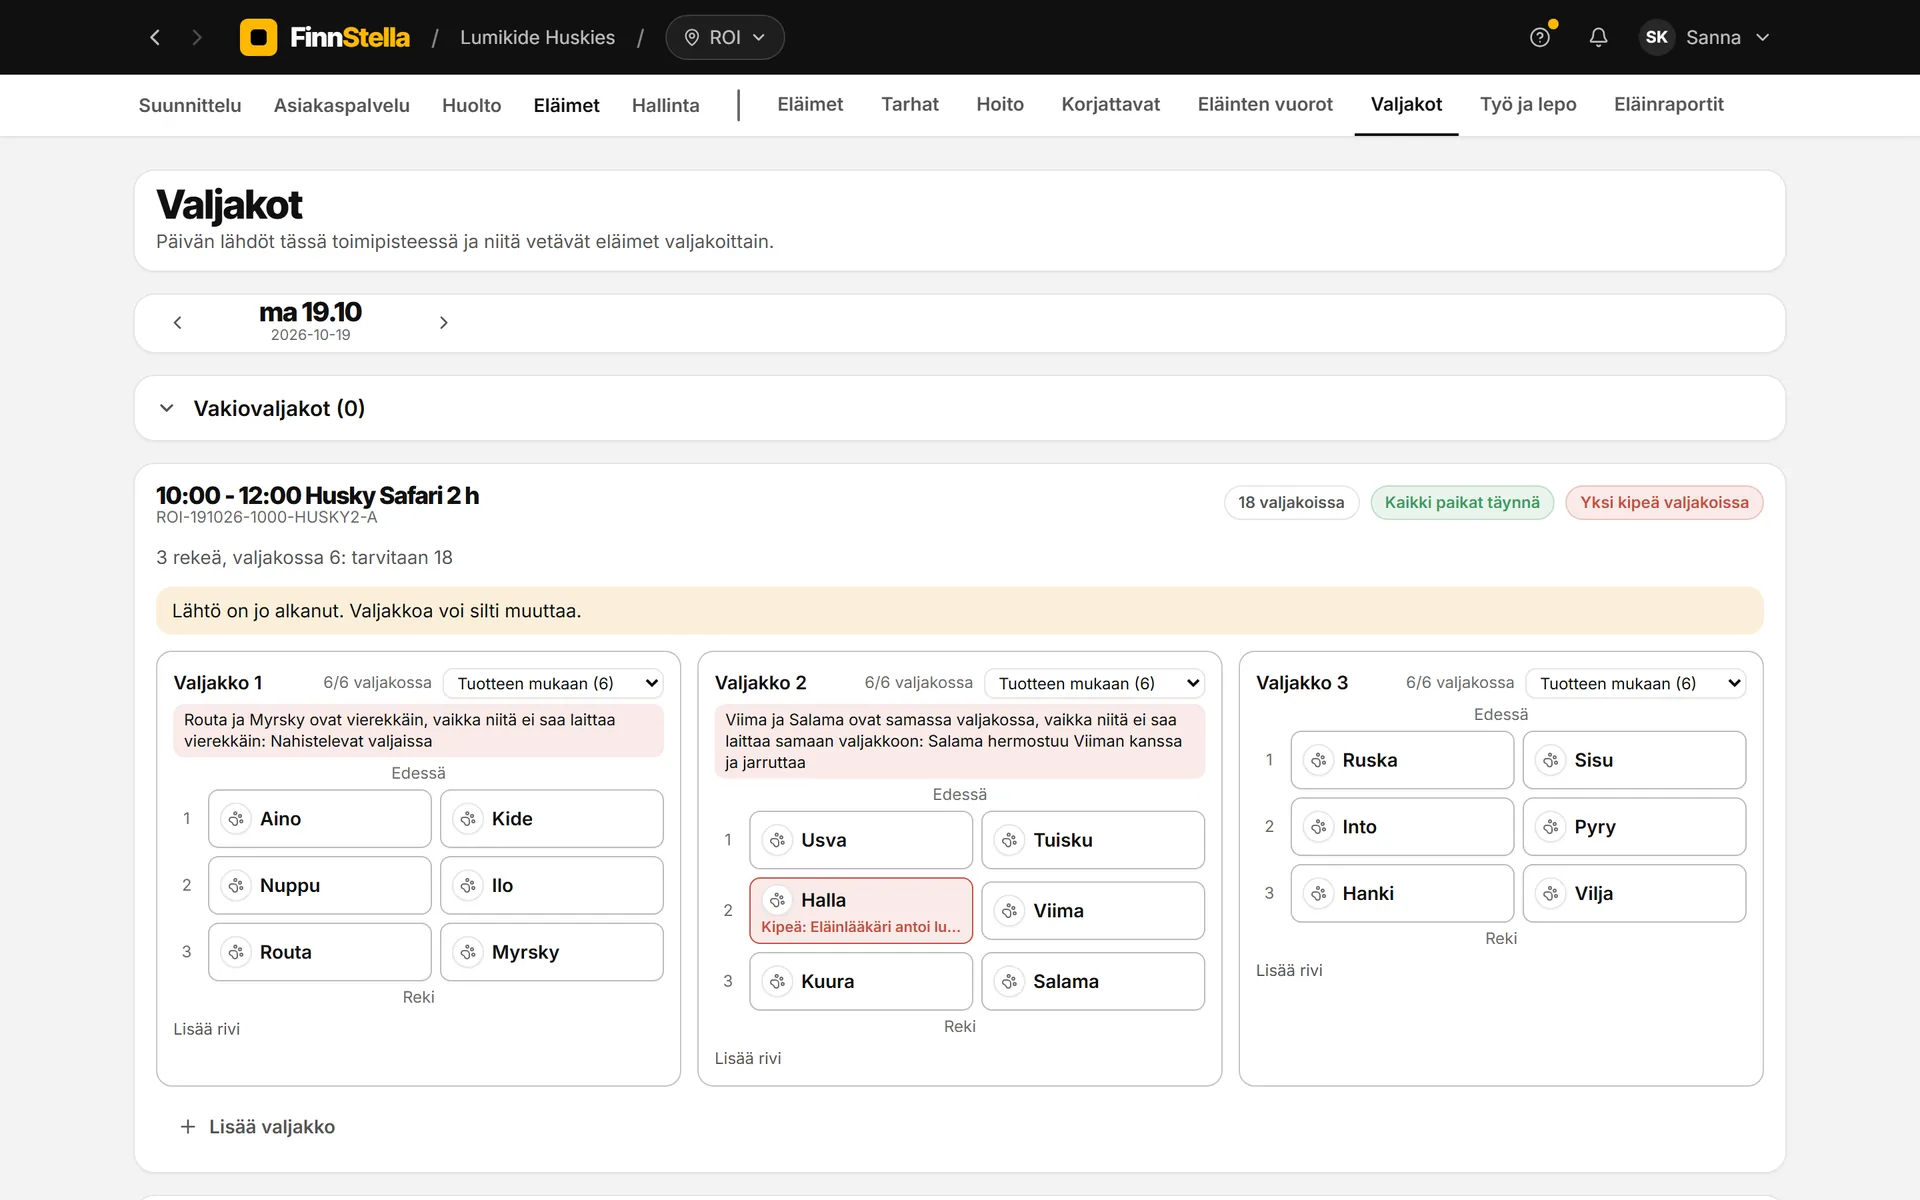Viewport: 1920px width, 1200px height.
Task: Open the help question mark icon
Action: (x=1540, y=37)
